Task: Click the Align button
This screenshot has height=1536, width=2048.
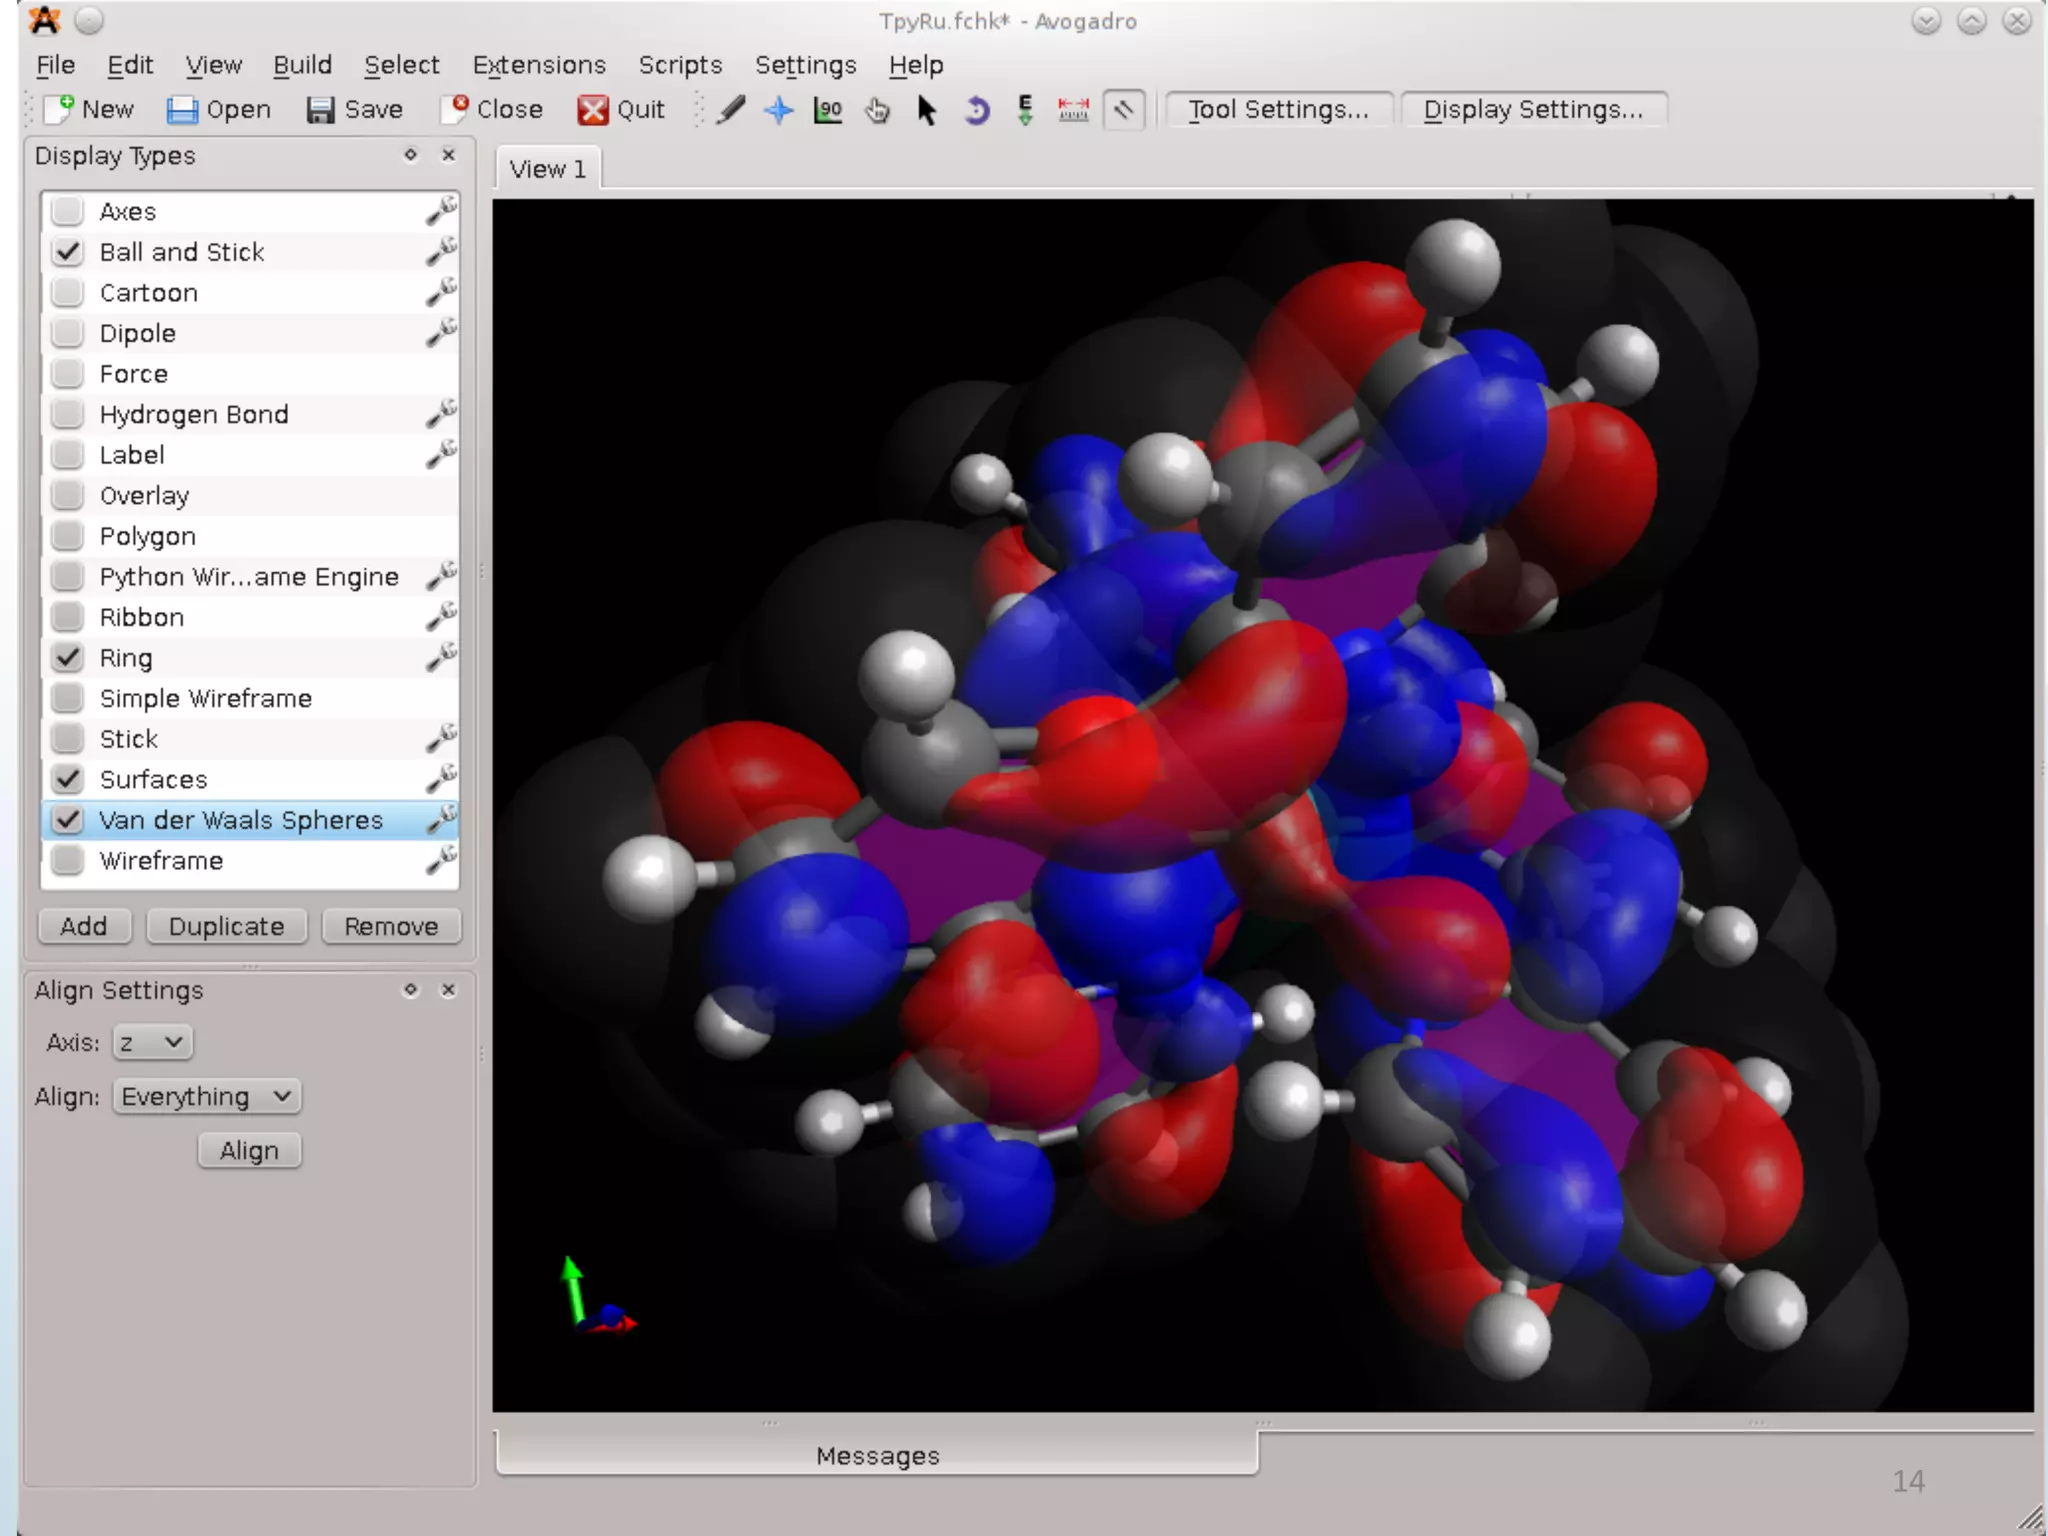Action: (x=249, y=1150)
